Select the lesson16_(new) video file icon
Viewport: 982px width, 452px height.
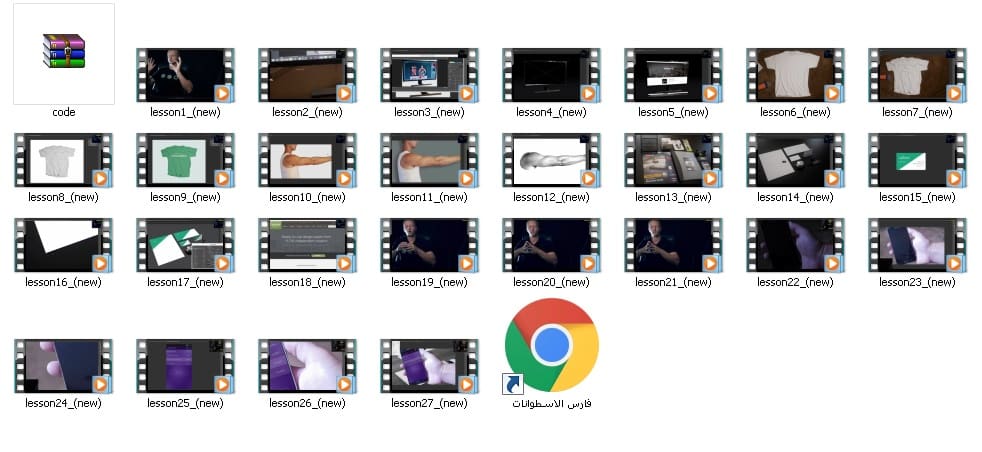coord(63,245)
